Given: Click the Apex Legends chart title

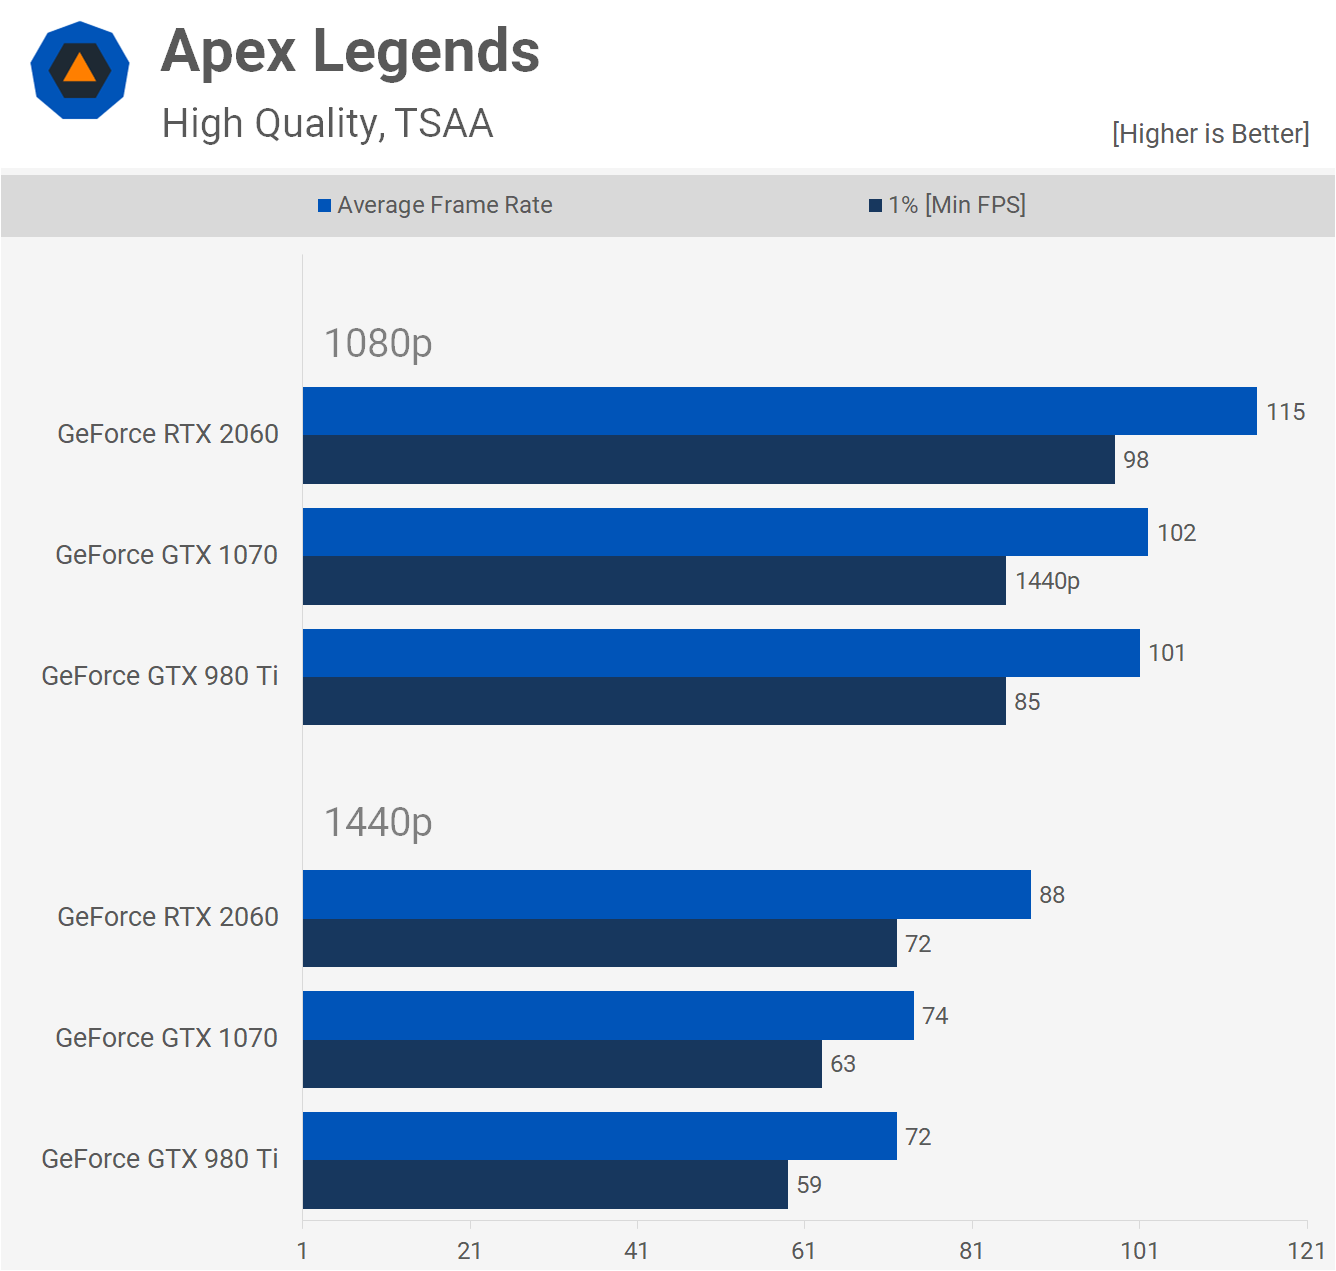Looking at the screenshot, I should tap(350, 51).
